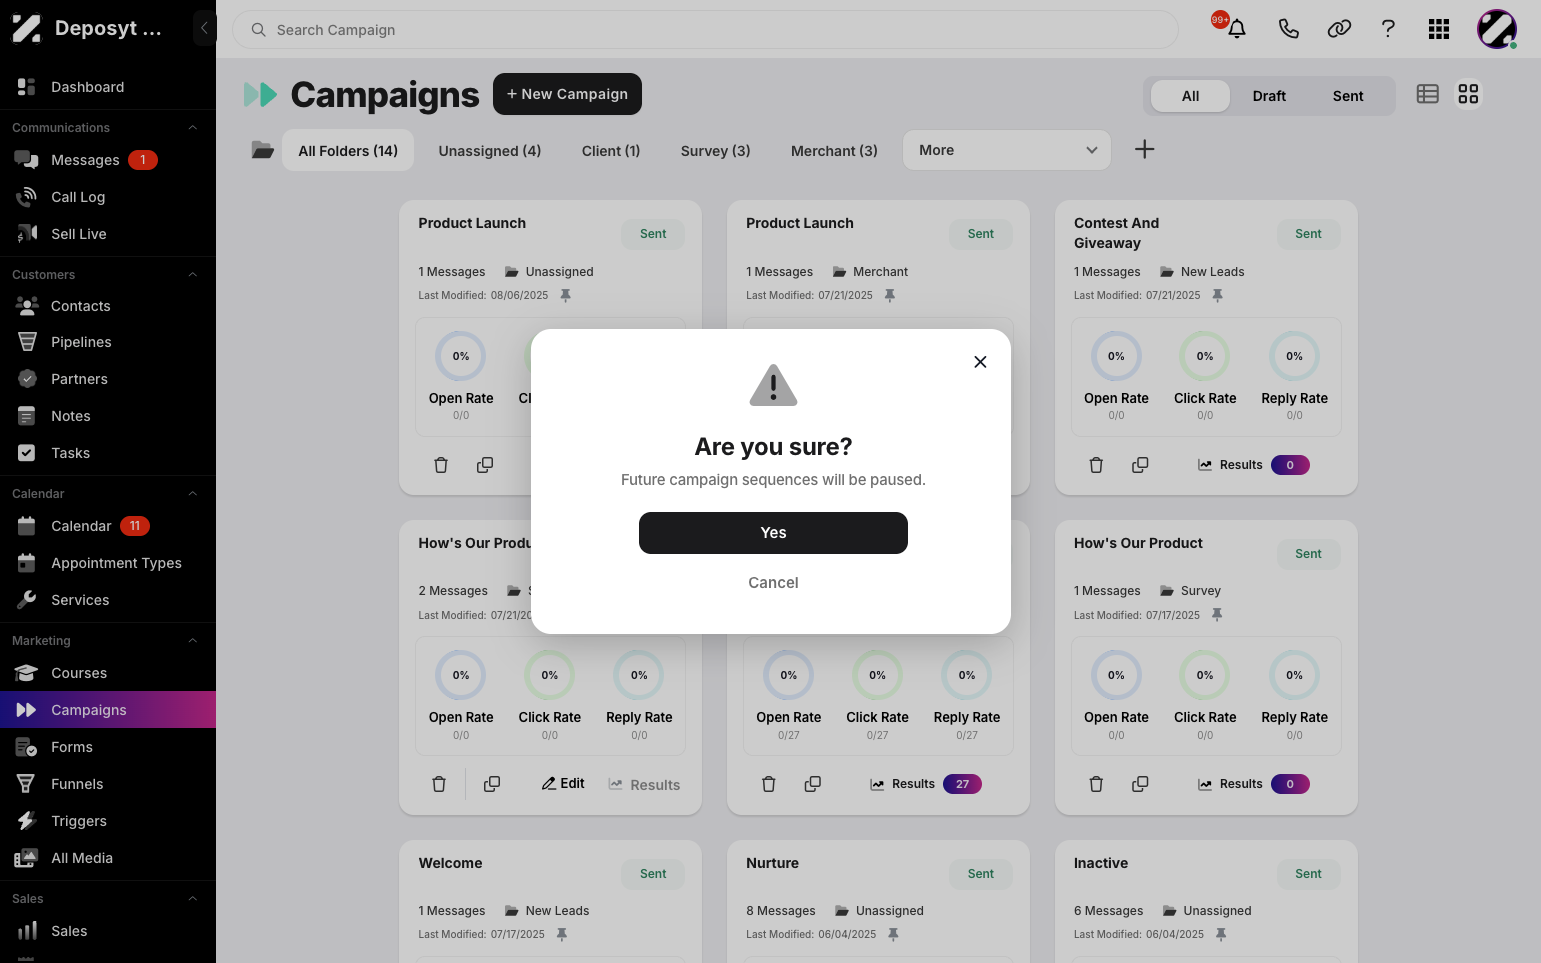
Task: Filter campaigns by Draft
Action: pyautogui.click(x=1269, y=96)
